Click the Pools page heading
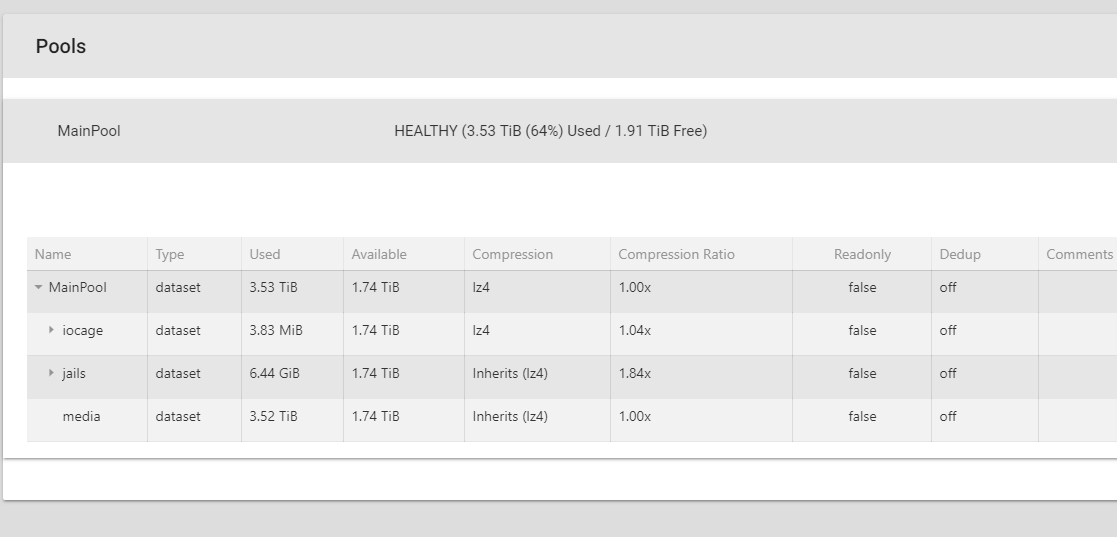 [61, 46]
